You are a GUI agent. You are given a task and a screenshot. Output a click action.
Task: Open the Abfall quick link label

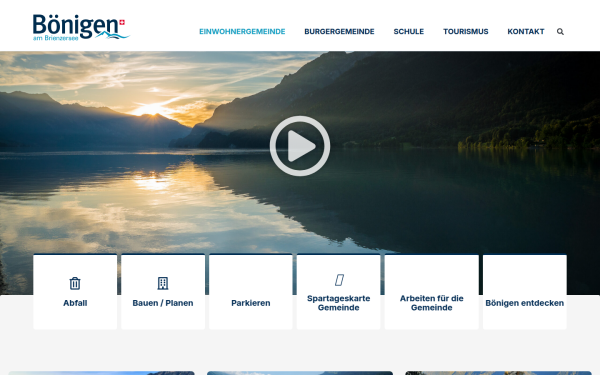[75, 303]
